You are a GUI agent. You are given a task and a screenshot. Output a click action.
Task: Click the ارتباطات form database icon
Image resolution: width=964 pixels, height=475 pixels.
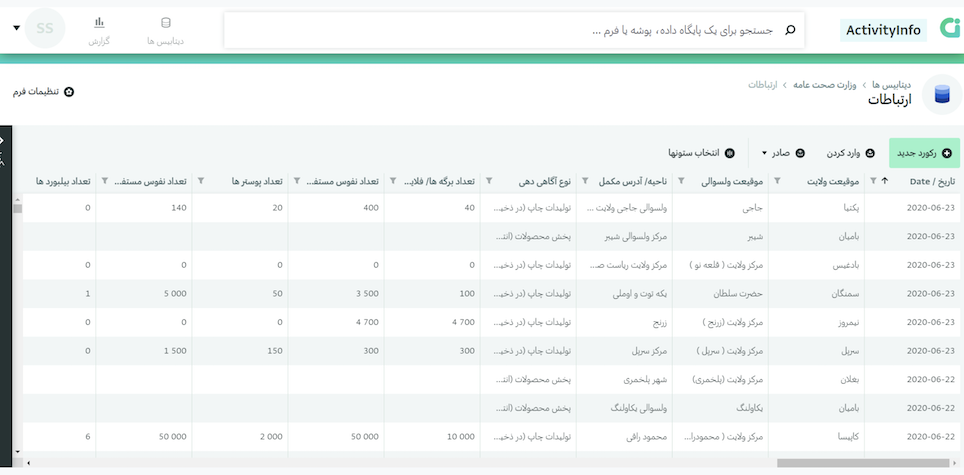[x=942, y=95]
